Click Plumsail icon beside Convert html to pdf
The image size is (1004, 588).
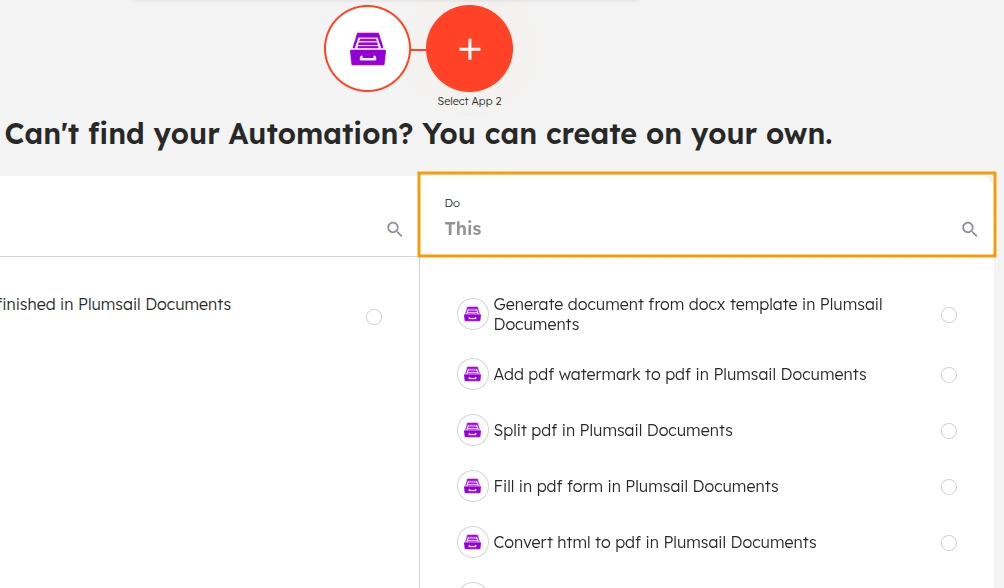[473, 542]
